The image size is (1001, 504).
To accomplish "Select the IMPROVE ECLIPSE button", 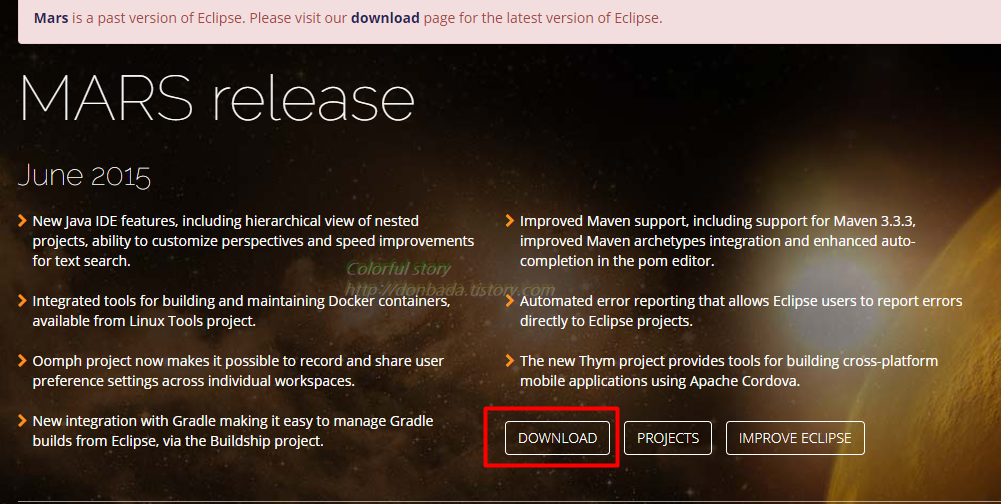I will point(795,438).
